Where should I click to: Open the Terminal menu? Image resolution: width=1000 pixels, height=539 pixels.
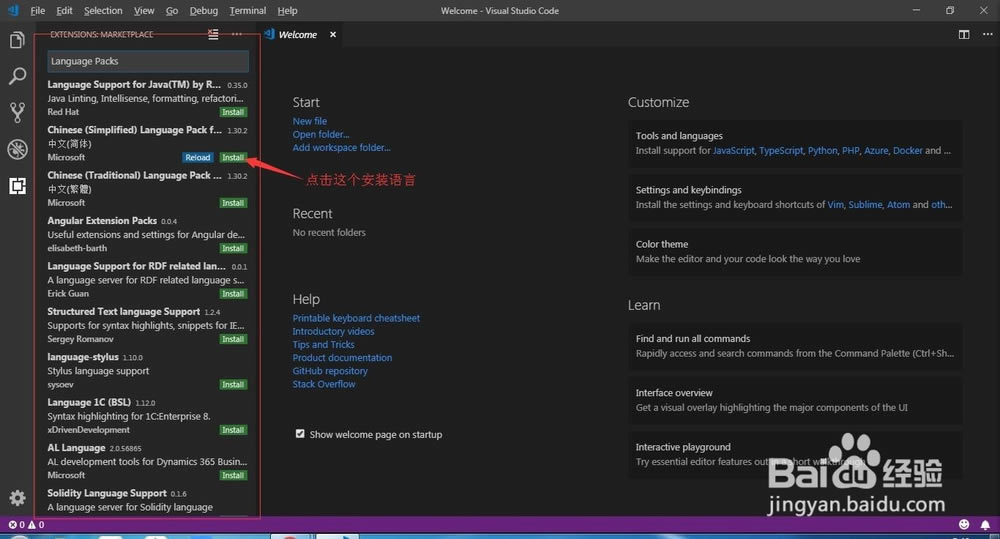247,10
